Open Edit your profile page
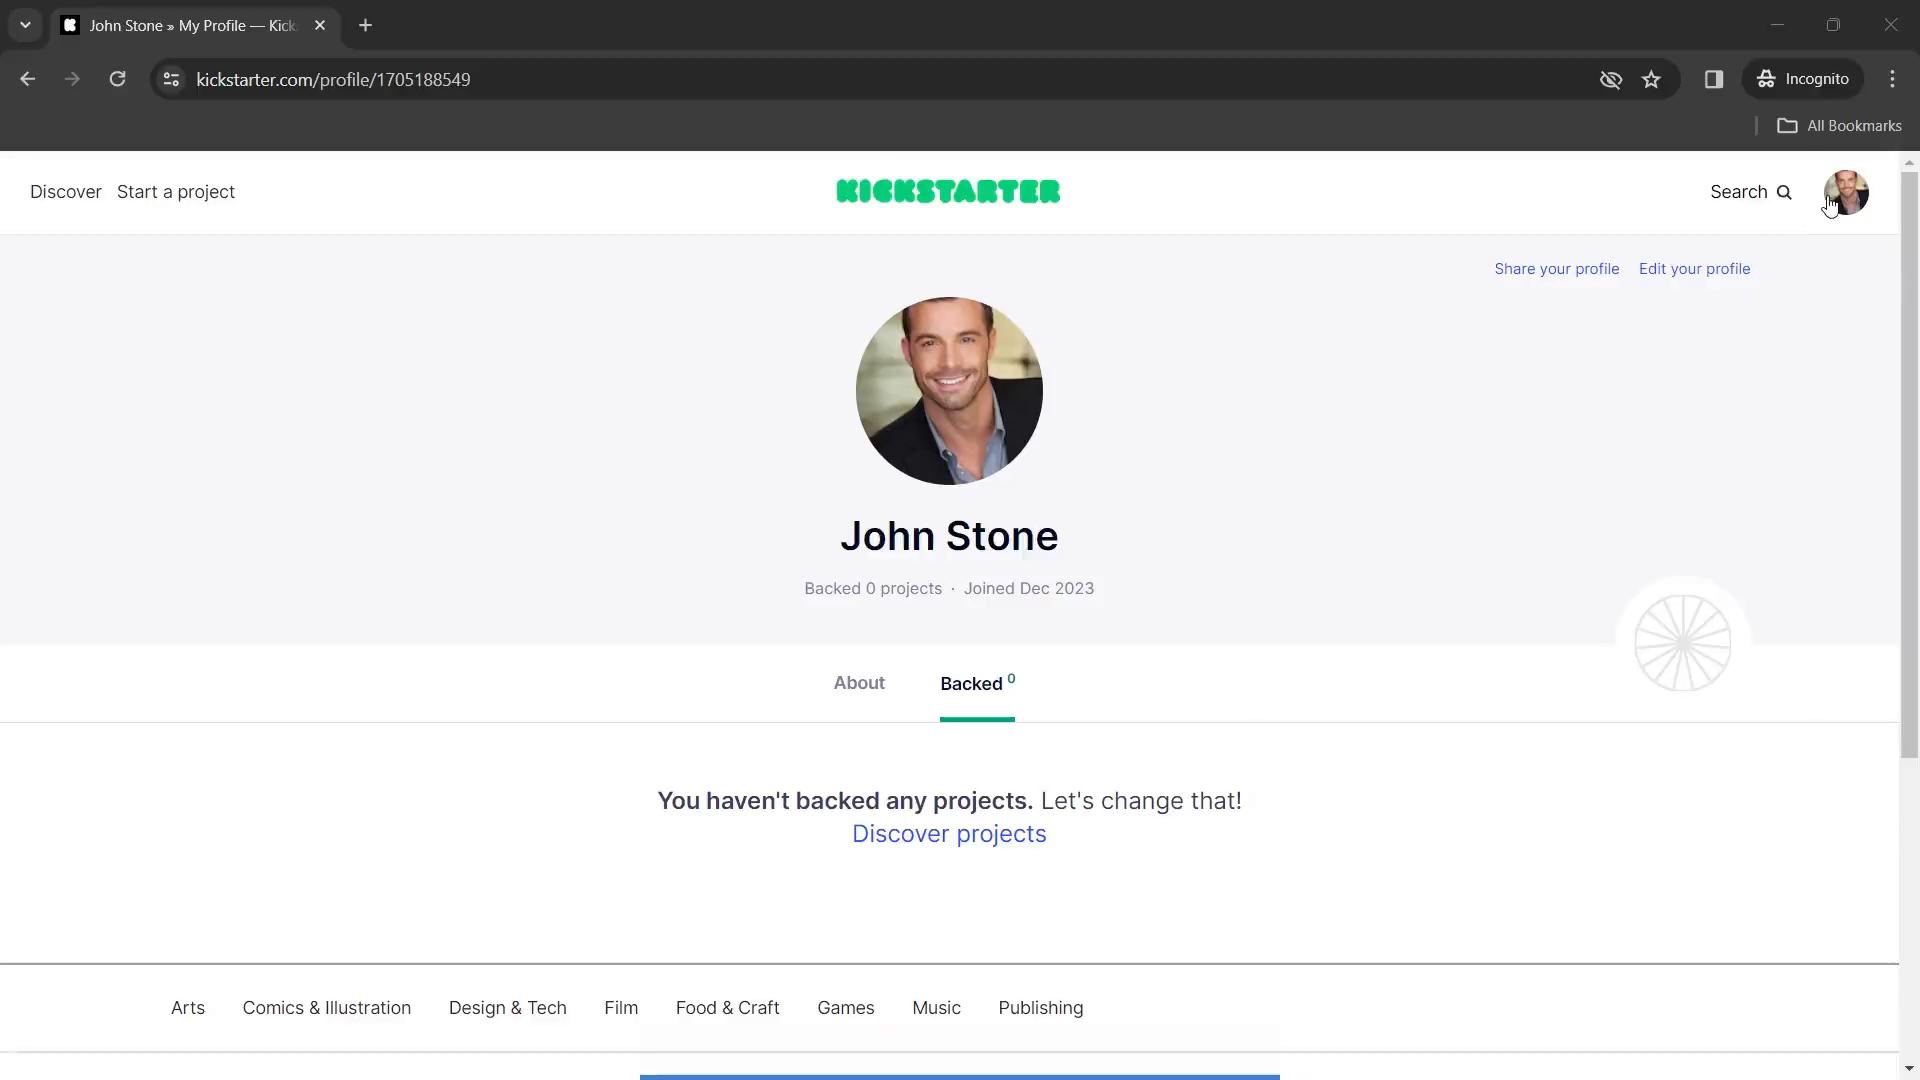The height and width of the screenshot is (1080, 1920). click(1695, 268)
